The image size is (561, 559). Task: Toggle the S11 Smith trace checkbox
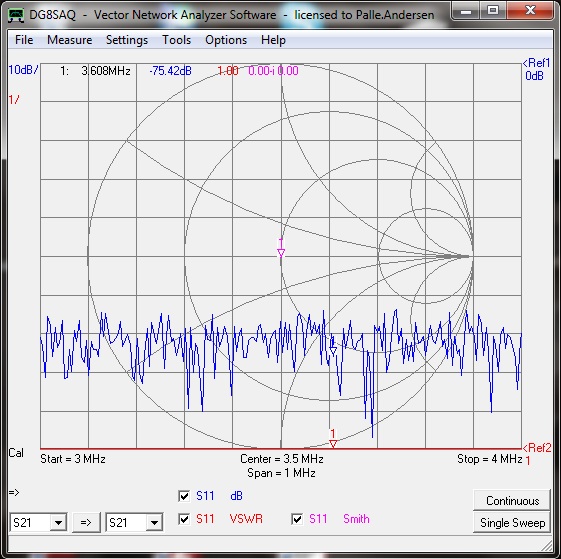297,519
